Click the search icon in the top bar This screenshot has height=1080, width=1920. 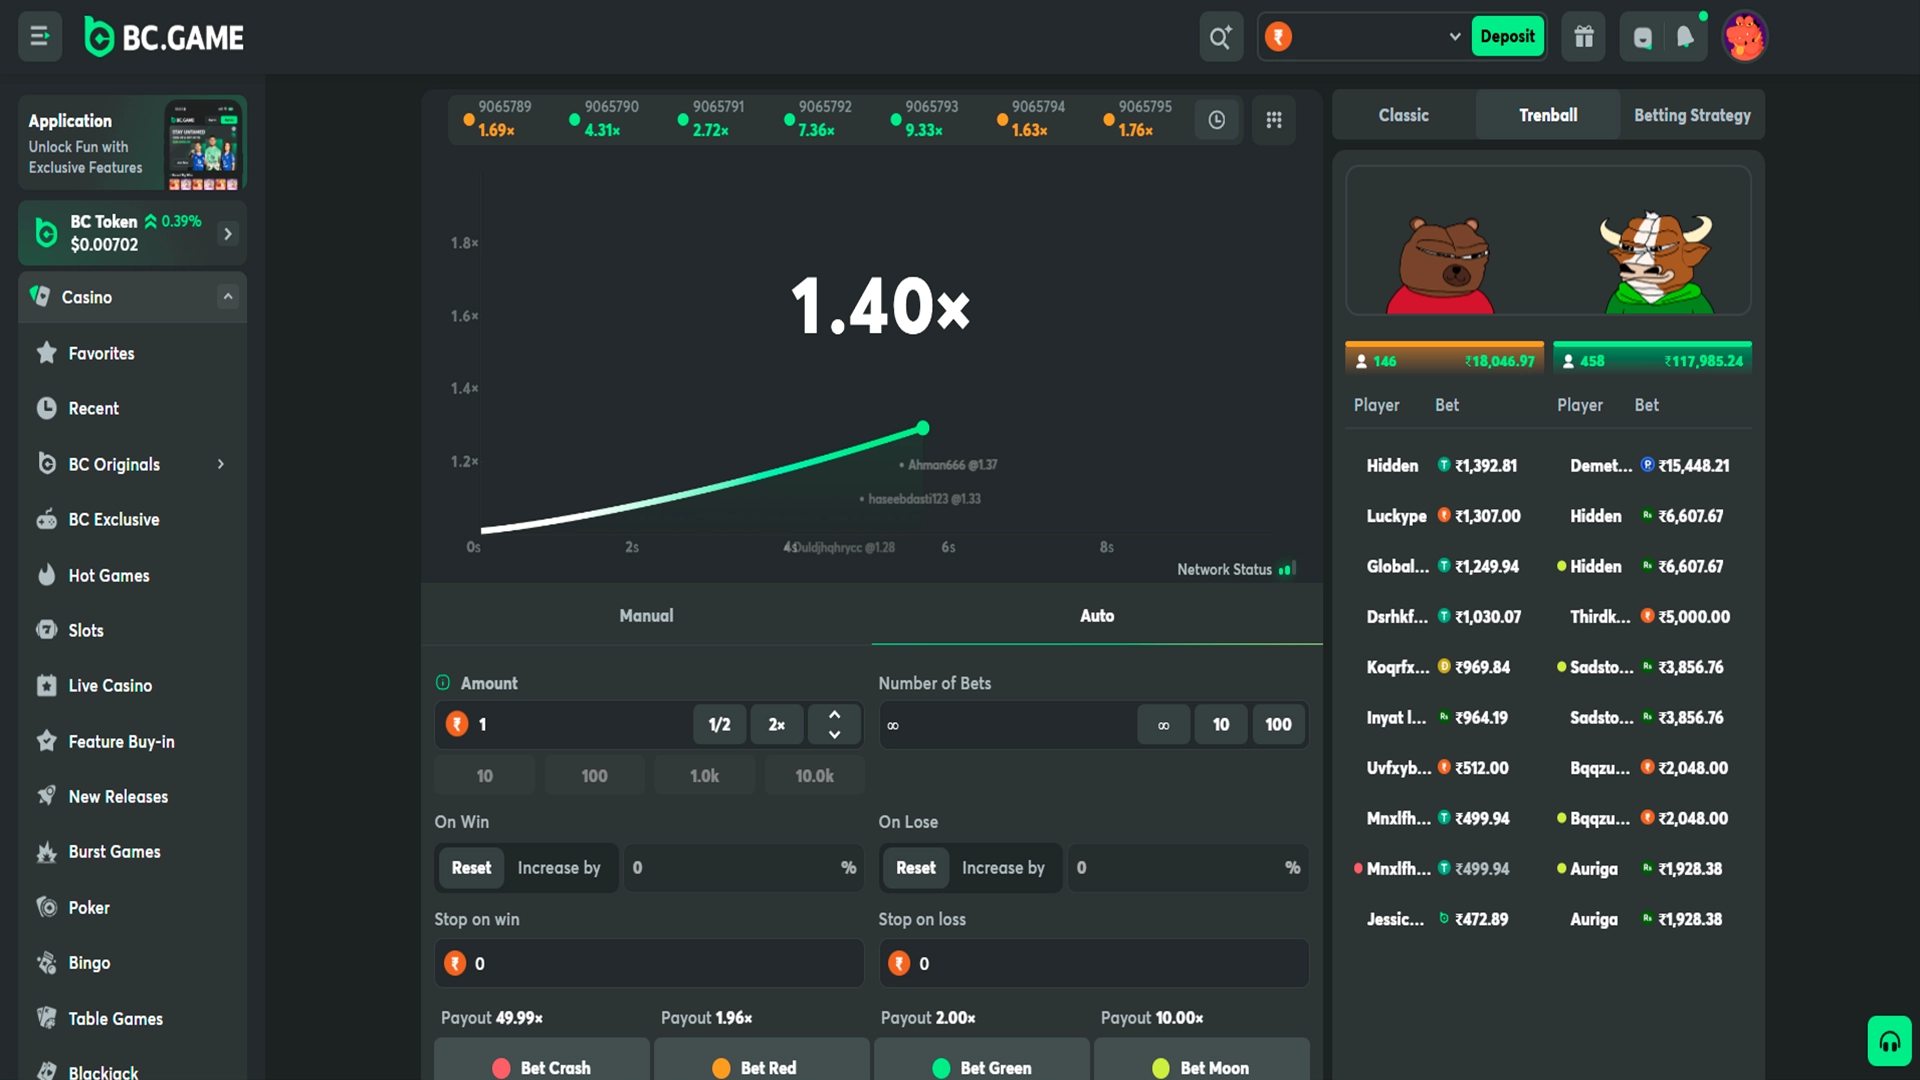[x=1220, y=36]
